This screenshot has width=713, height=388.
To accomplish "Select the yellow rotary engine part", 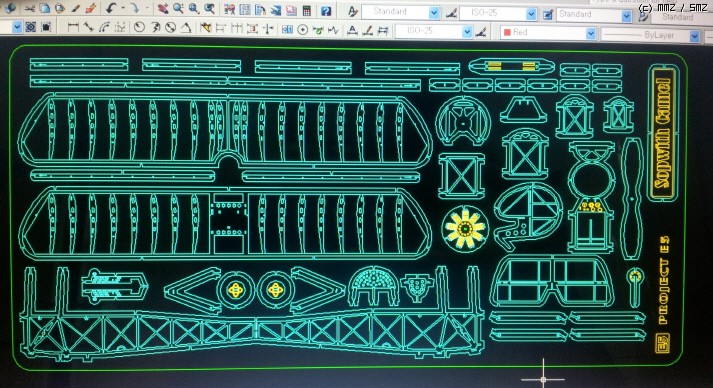I will click(x=465, y=228).
